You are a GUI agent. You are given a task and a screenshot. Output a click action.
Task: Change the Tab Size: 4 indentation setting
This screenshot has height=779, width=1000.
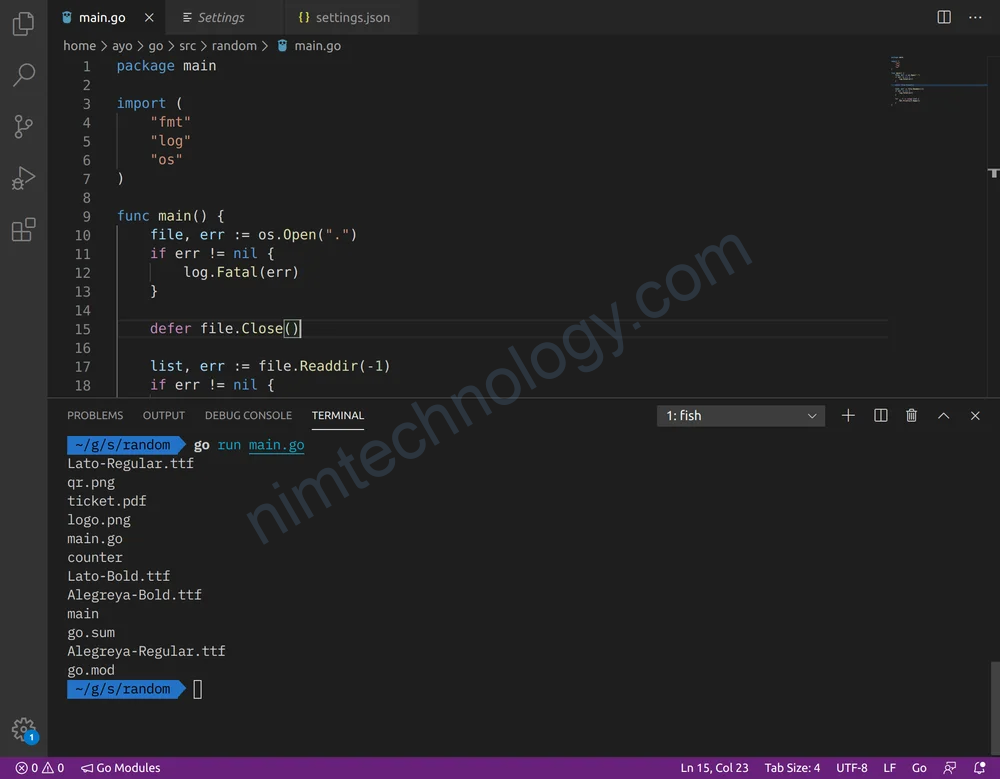pos(792,768)
